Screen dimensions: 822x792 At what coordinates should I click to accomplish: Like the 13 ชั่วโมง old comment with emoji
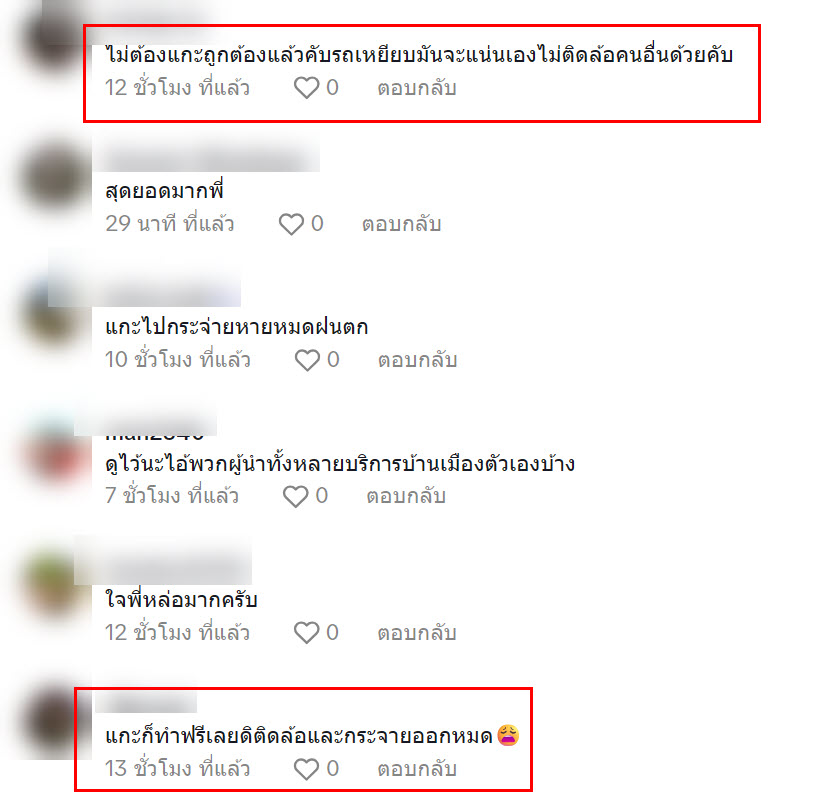pos(306,769)
